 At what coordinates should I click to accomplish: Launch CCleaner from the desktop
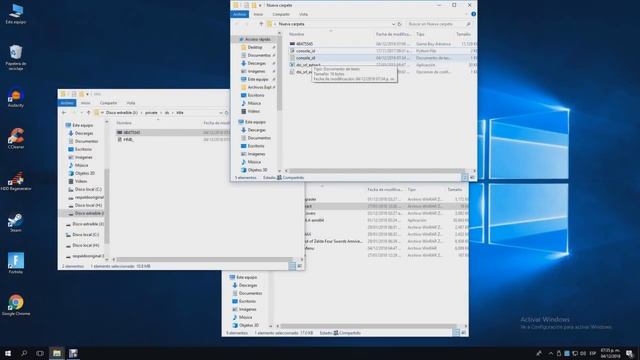[16, 138]
